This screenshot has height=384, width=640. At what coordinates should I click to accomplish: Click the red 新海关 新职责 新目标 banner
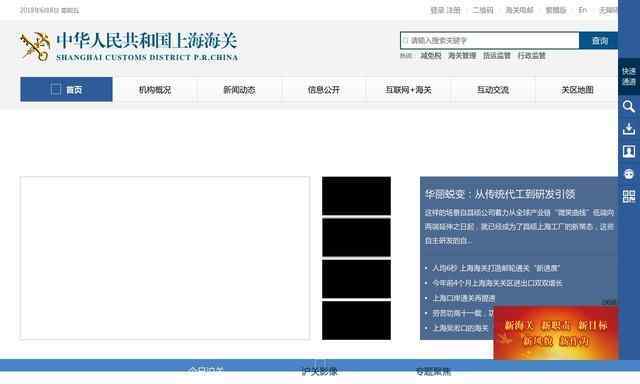(x=556, y=333)
